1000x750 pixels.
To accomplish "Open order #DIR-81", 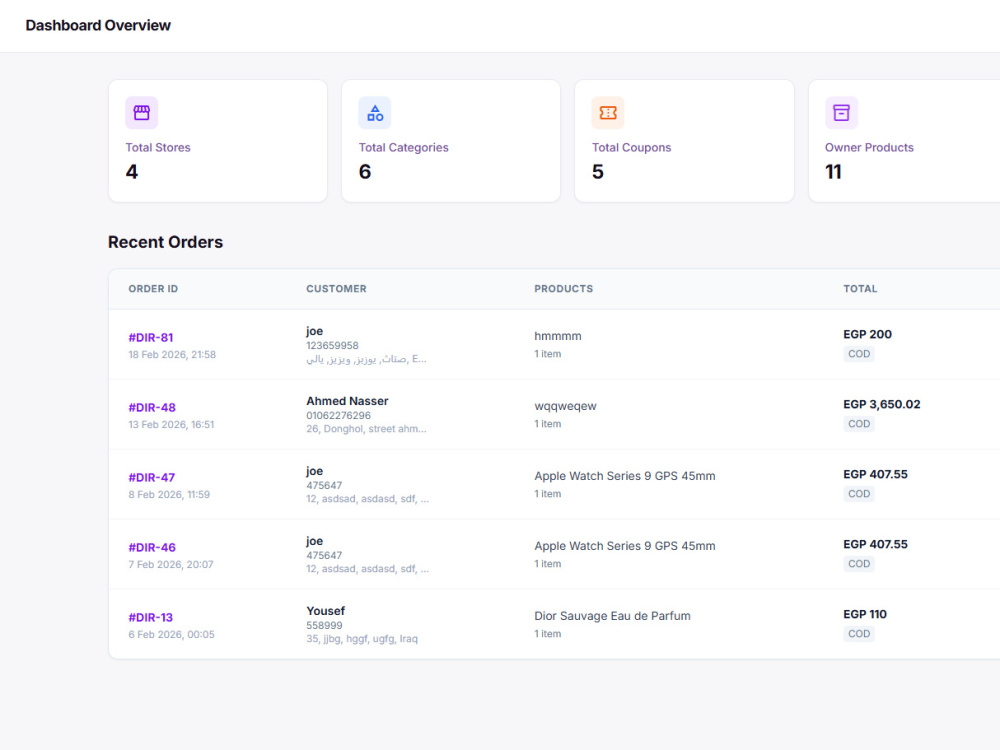I will click(151, 337).
